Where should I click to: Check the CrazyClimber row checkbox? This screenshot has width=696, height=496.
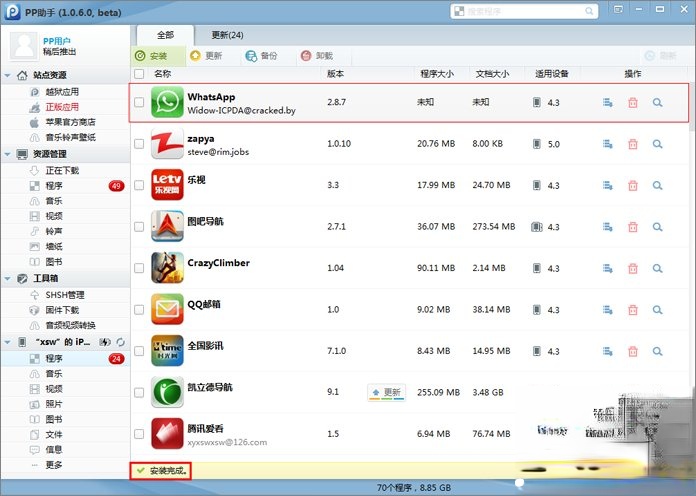pos(139,268)
